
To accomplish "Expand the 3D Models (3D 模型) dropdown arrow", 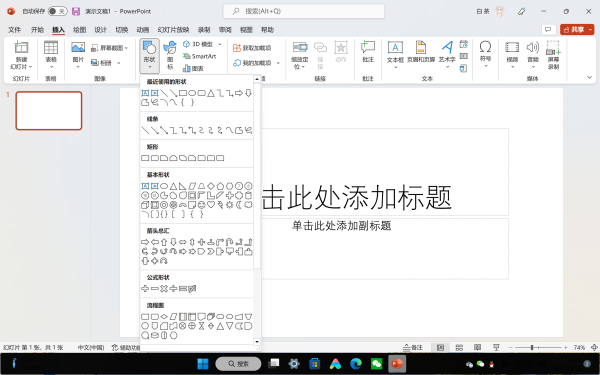I will [220, 44].
